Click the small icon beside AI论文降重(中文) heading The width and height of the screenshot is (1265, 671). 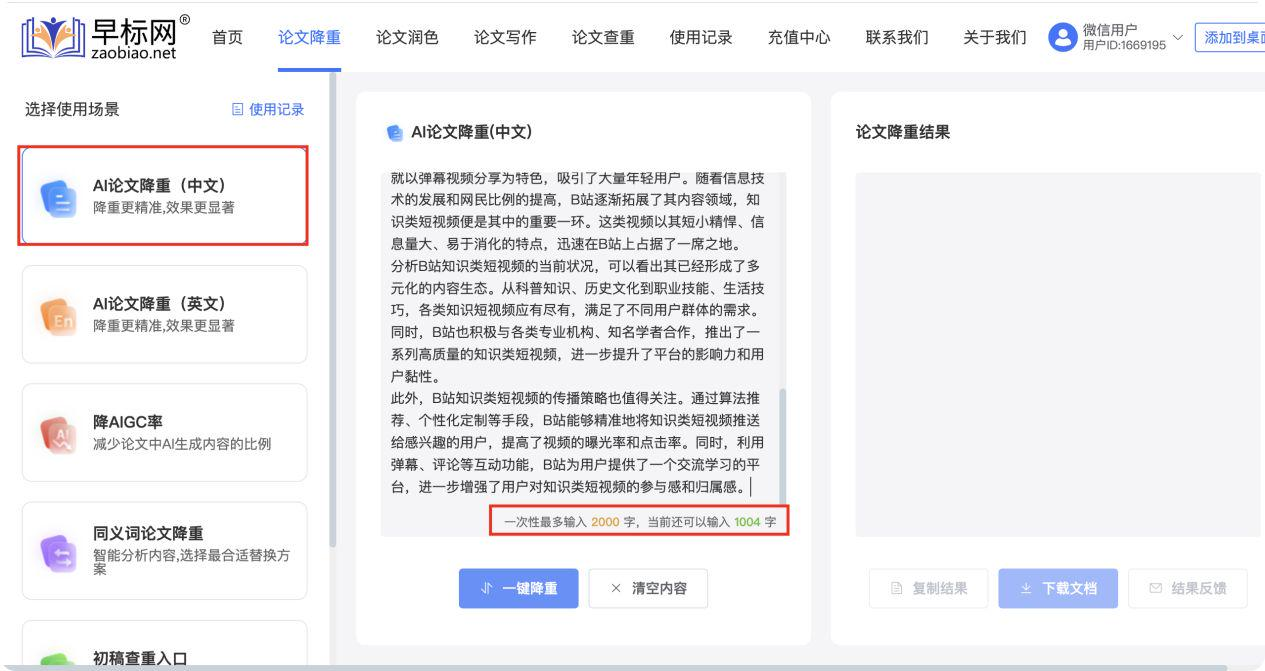tap(394, 132)
